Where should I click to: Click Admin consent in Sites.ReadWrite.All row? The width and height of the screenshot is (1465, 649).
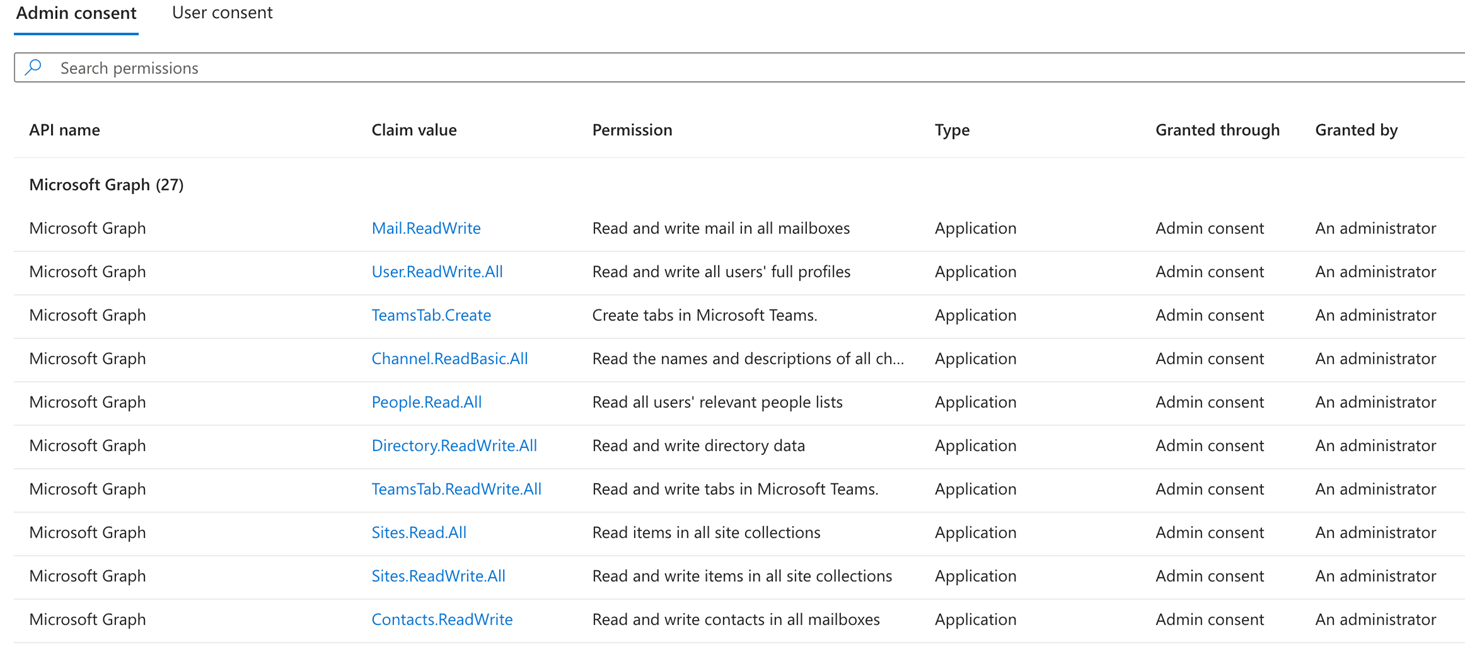1209,576
